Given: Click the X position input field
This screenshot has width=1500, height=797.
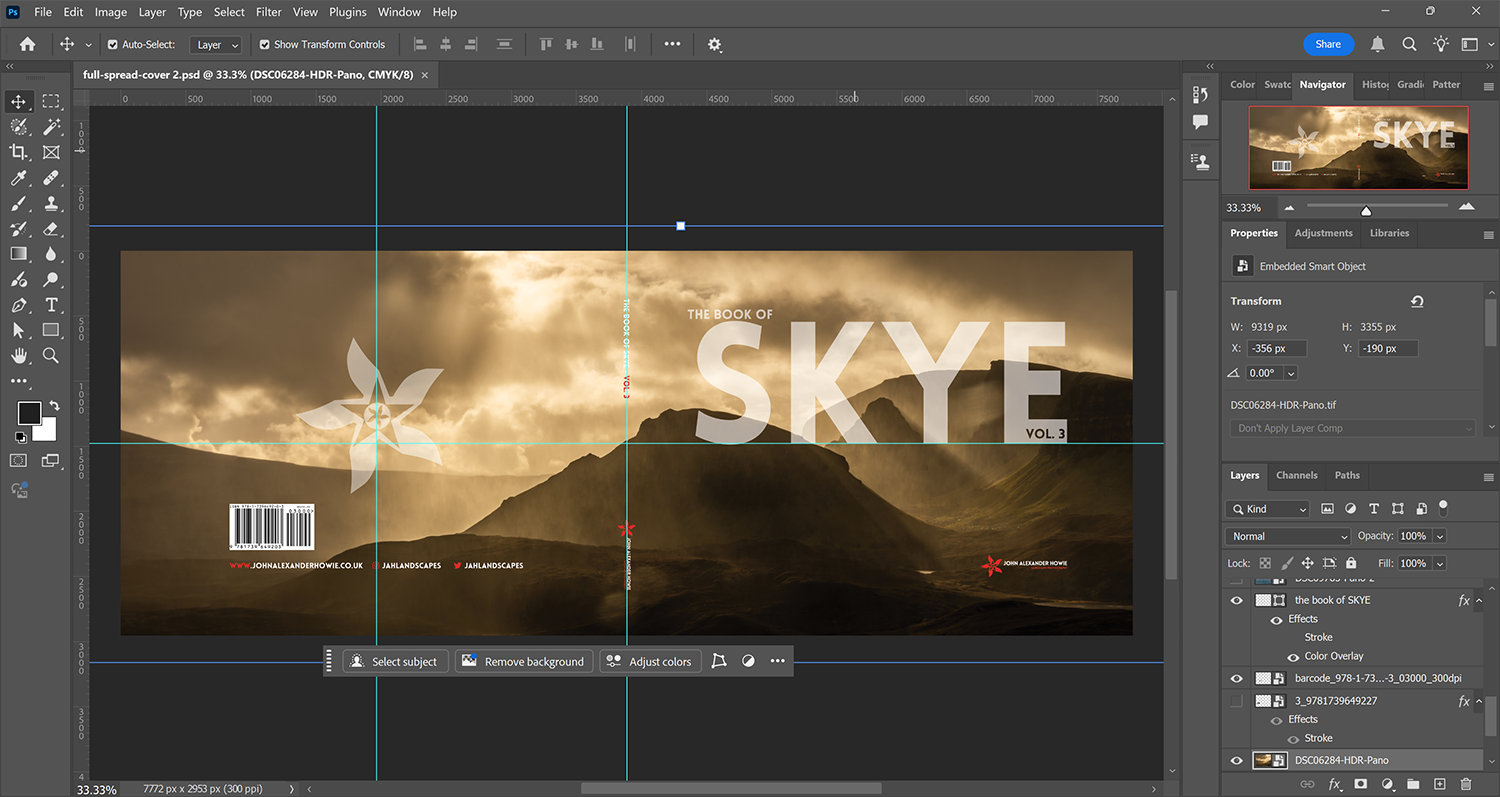Looking at the screenshot, I should [x=1276, y=349].
